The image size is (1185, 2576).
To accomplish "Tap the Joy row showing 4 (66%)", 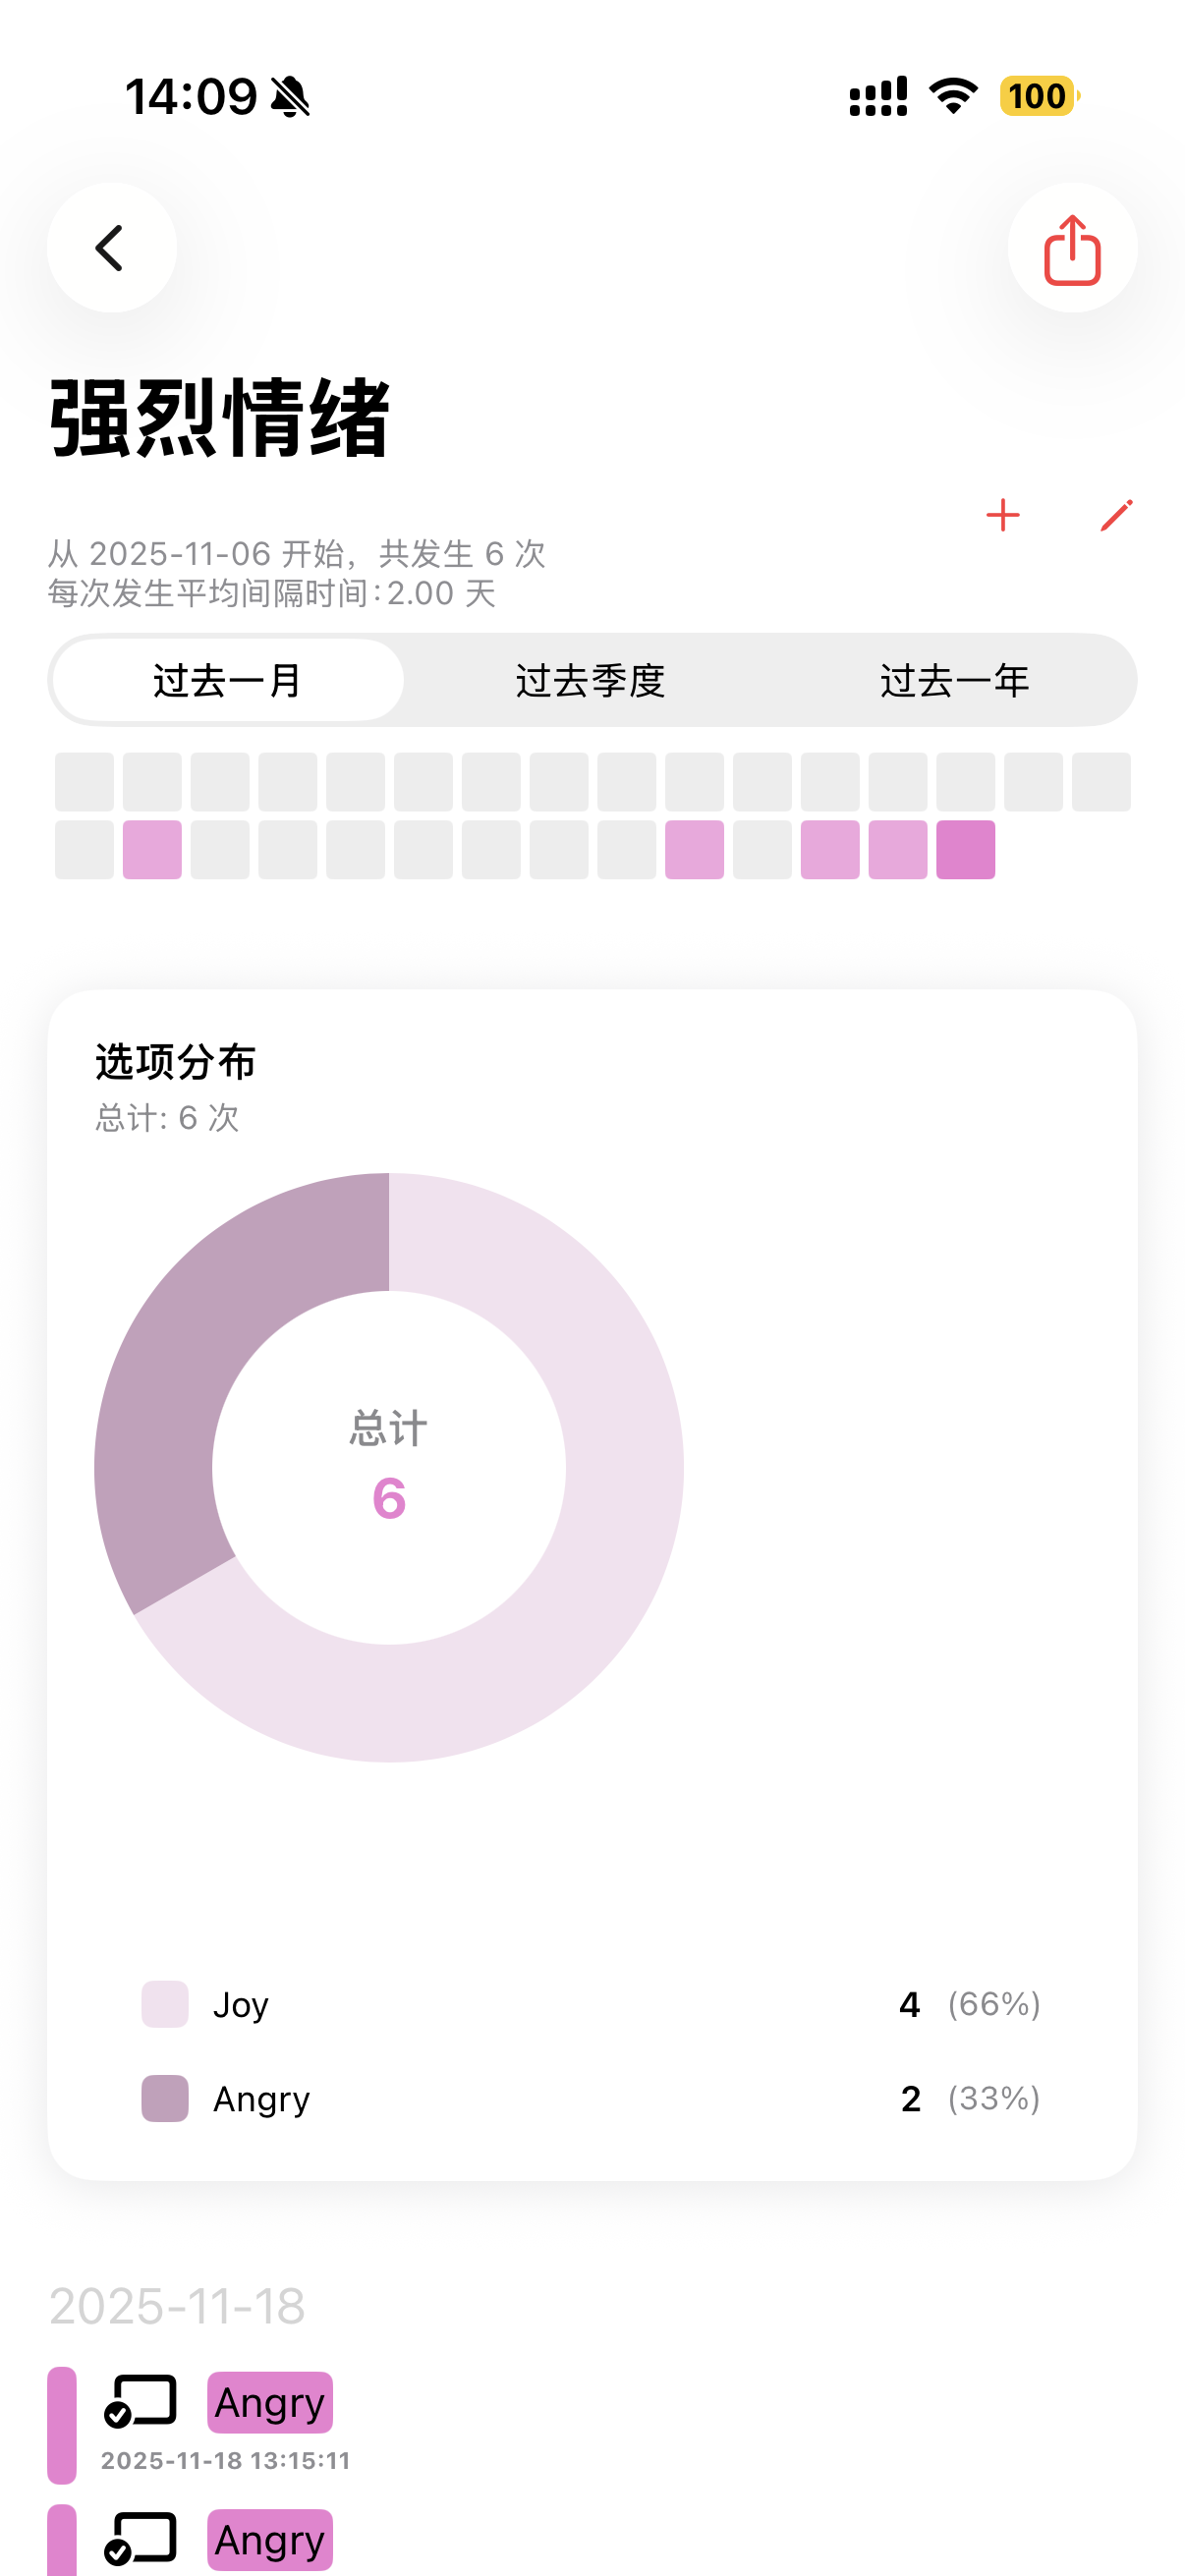I will click(591, 2004).
